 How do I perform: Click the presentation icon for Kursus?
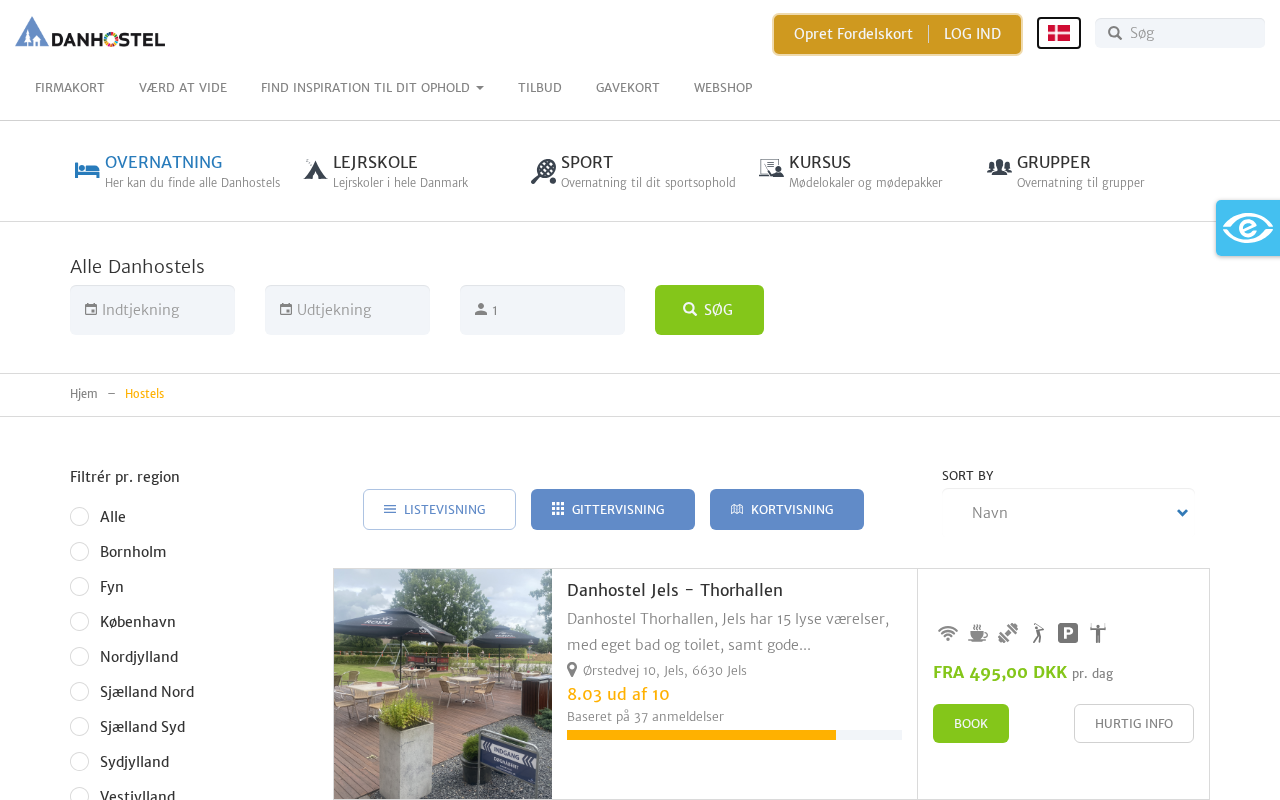pyautogui.click(x=771, y=168)
